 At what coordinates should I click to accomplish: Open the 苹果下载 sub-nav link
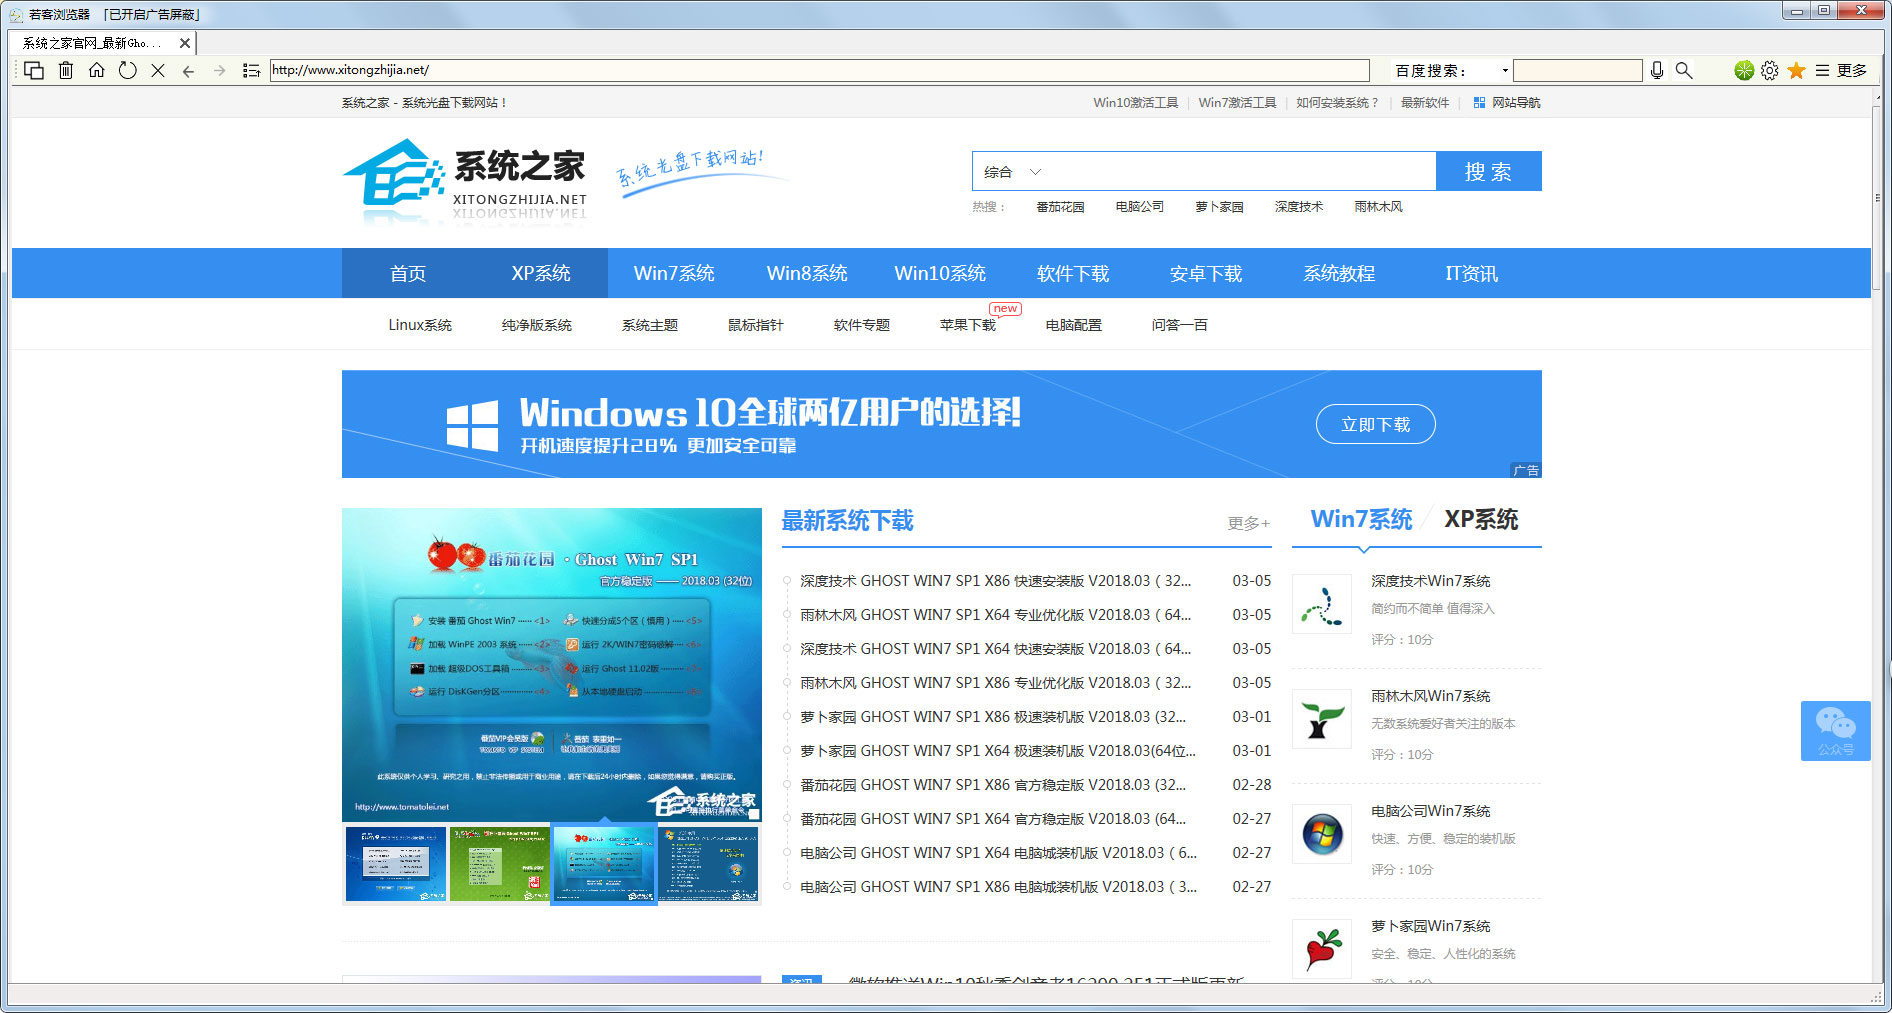(968, 325)
